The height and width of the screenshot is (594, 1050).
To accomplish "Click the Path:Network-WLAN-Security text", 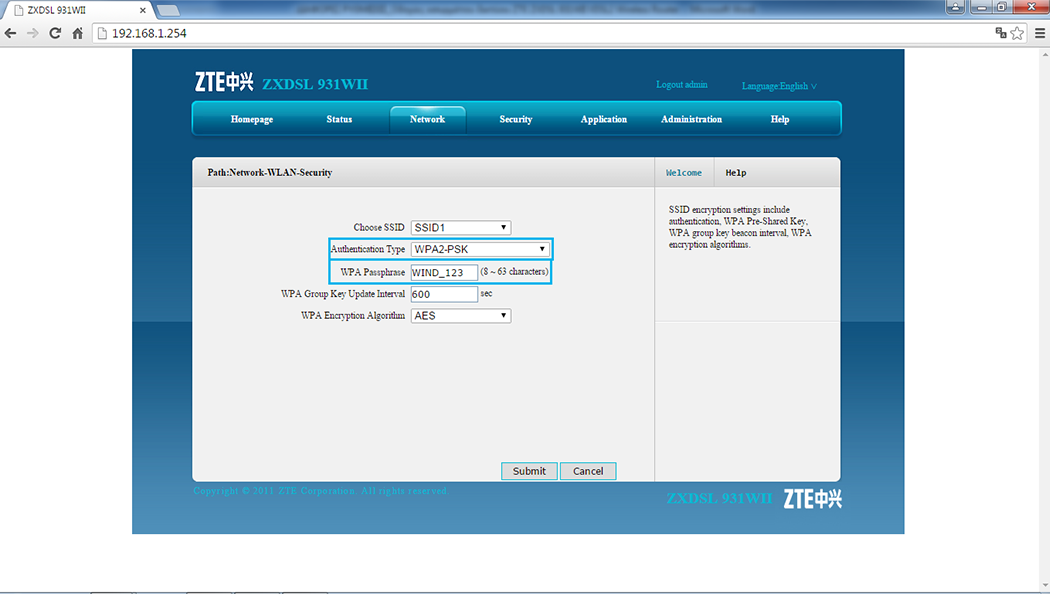I will click(x=270, y=173).
